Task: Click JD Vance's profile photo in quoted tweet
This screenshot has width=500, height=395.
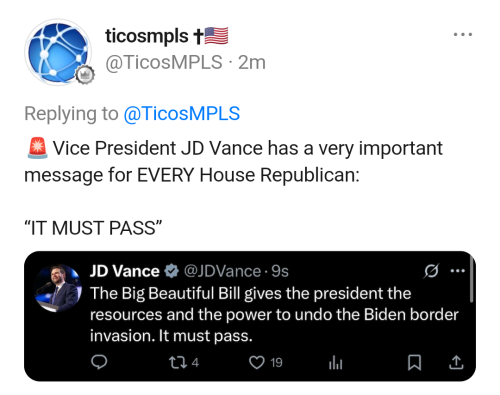Action: coord(58,288)
